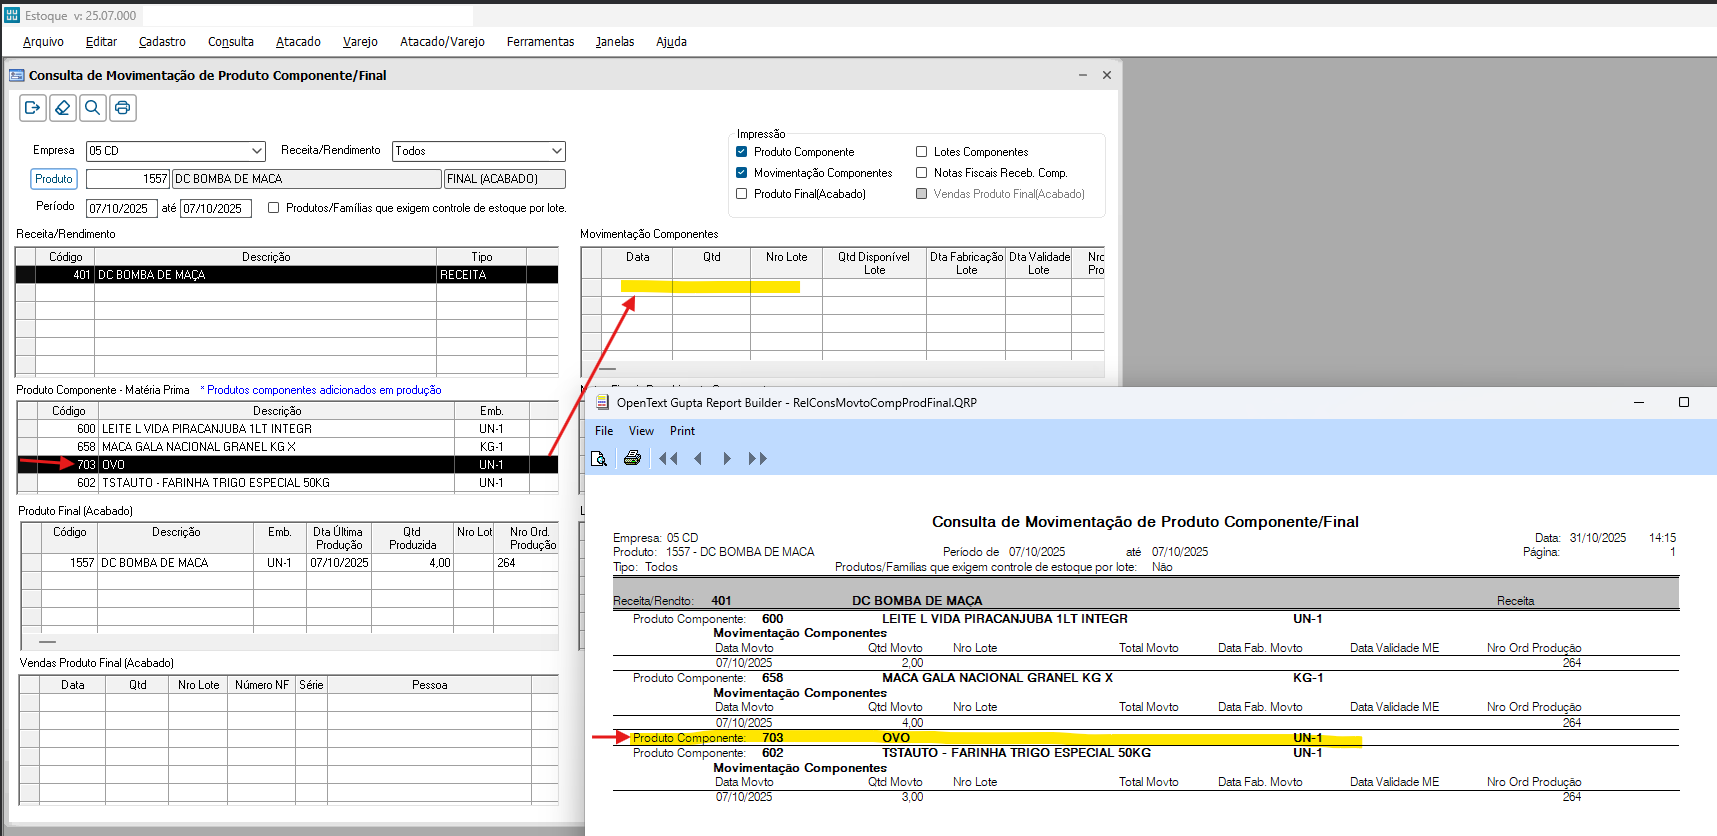Viewport: 1717px width, 836px height.
Task: Open the Empresa dropdown
Action: tap(257, 151)
